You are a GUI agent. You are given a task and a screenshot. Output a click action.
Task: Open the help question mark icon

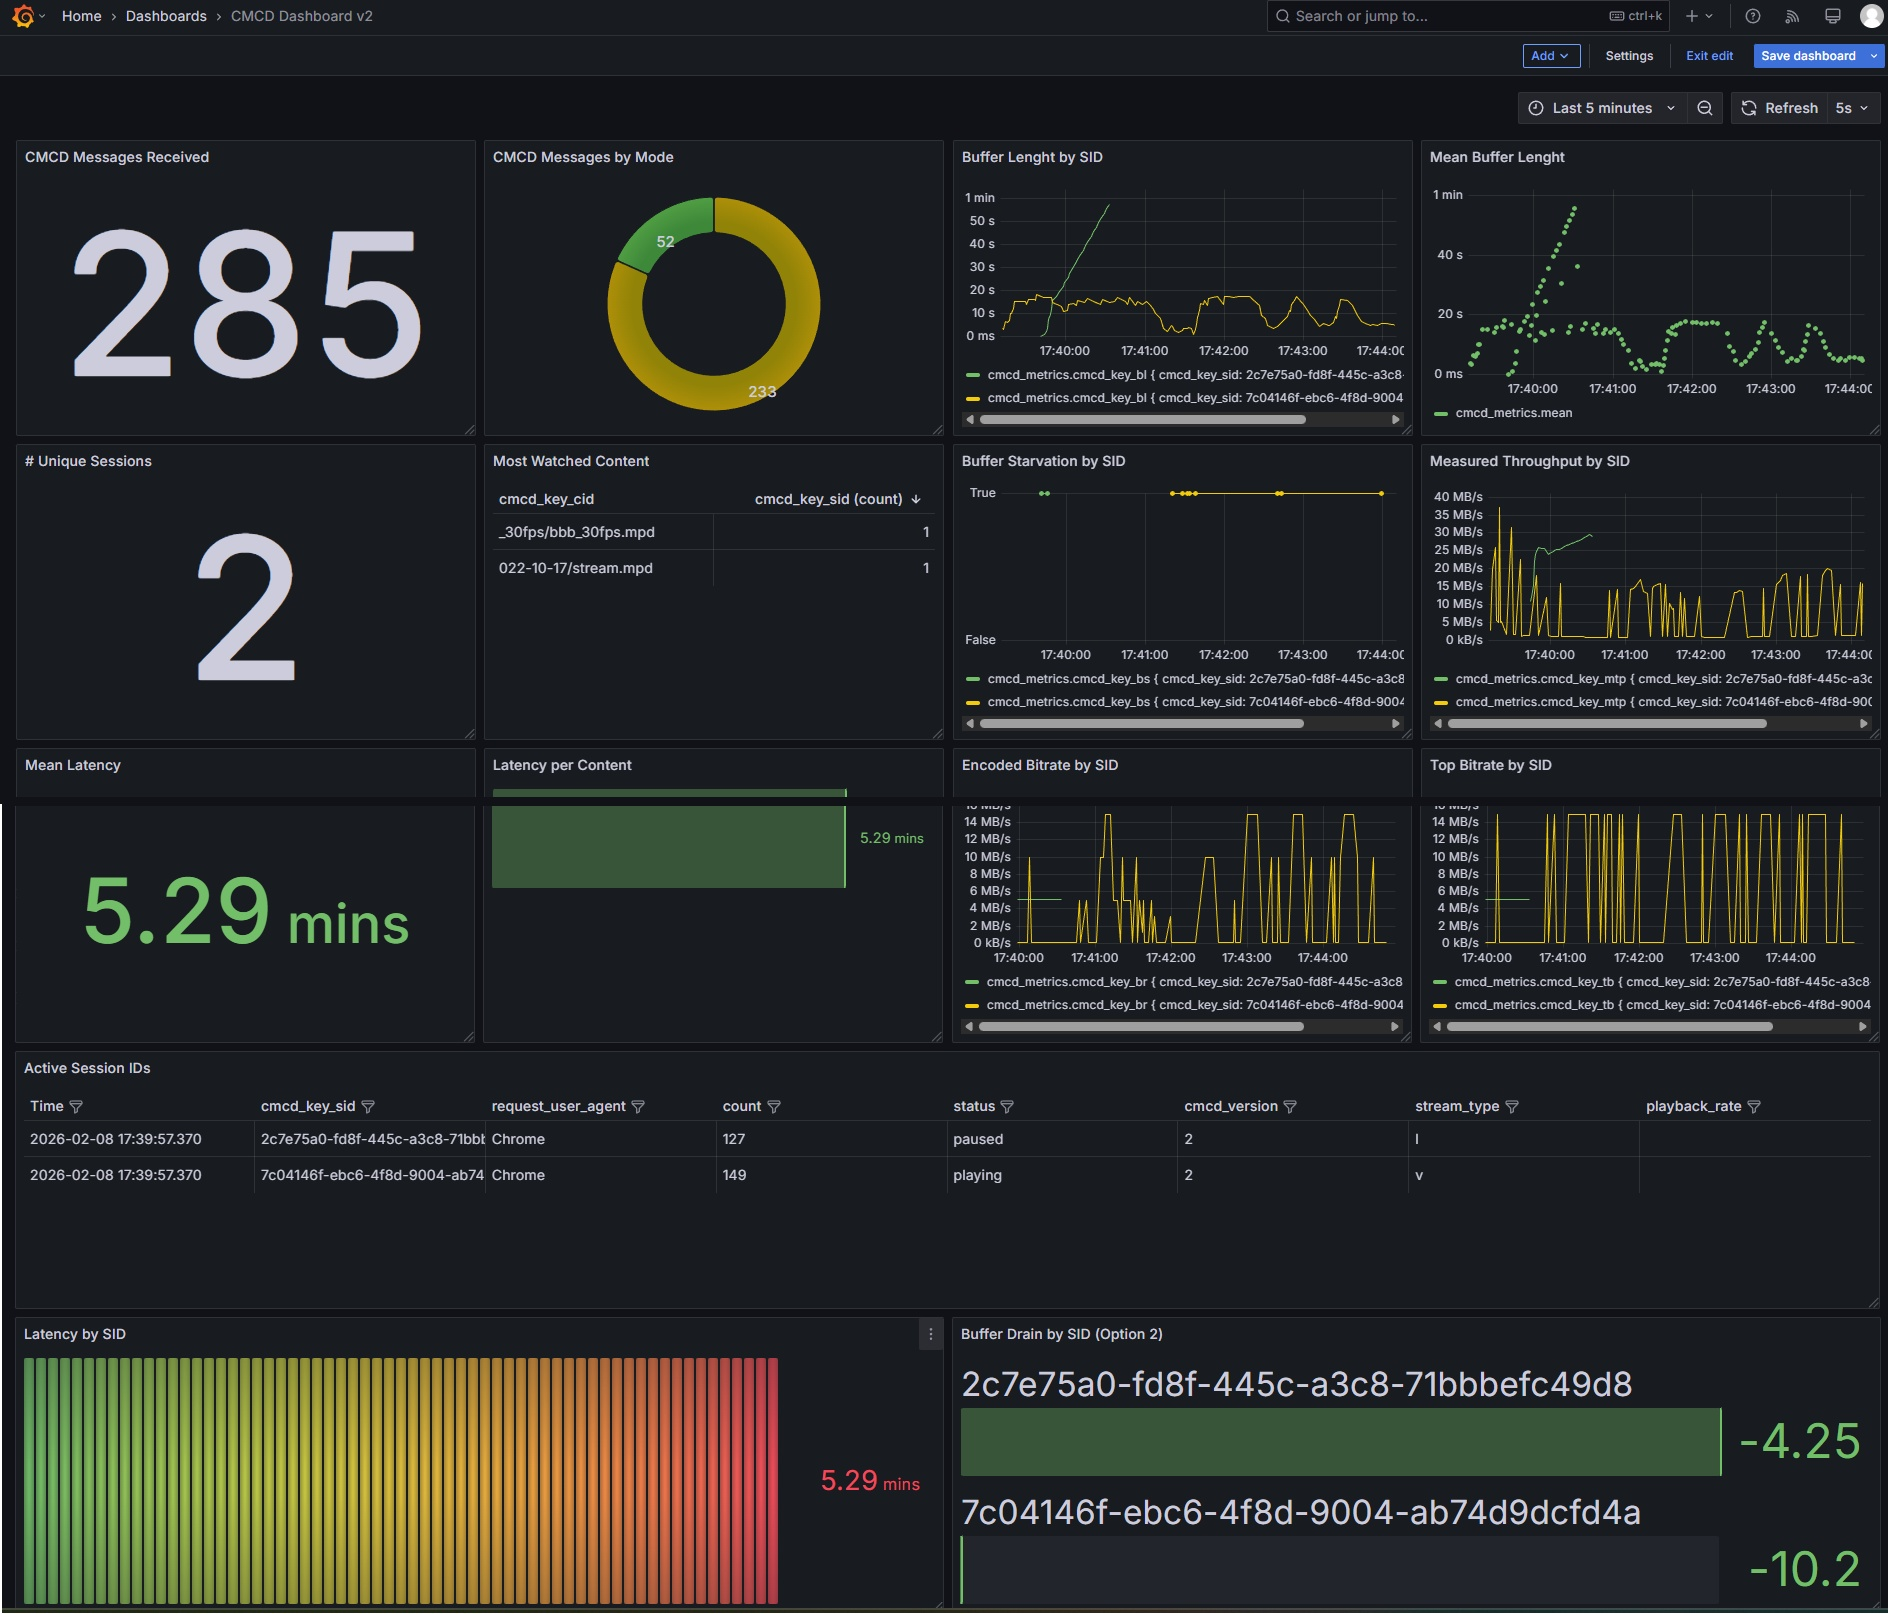(1752, 16)
